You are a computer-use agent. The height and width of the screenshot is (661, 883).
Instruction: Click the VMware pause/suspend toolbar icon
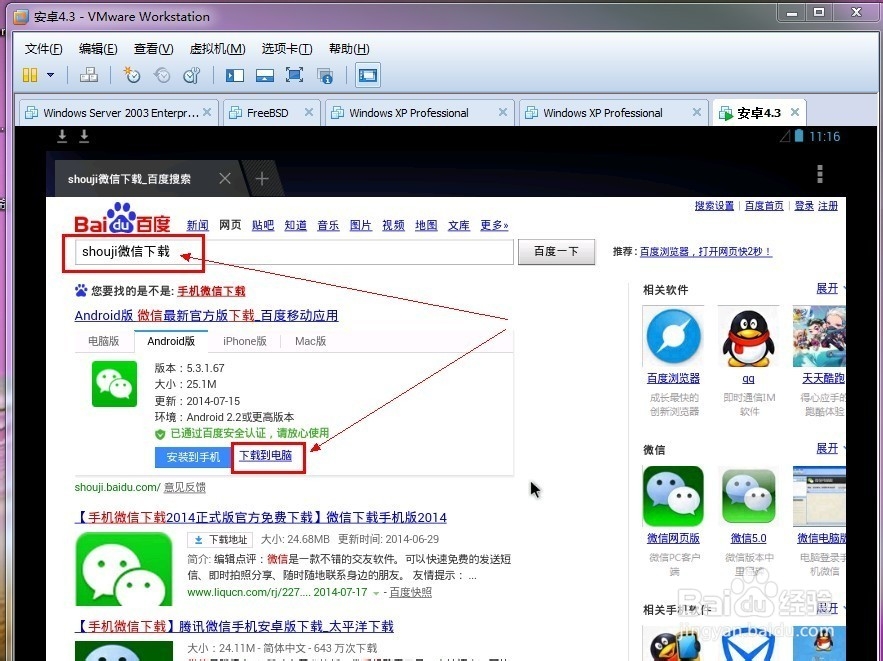[x=30, y=75]
